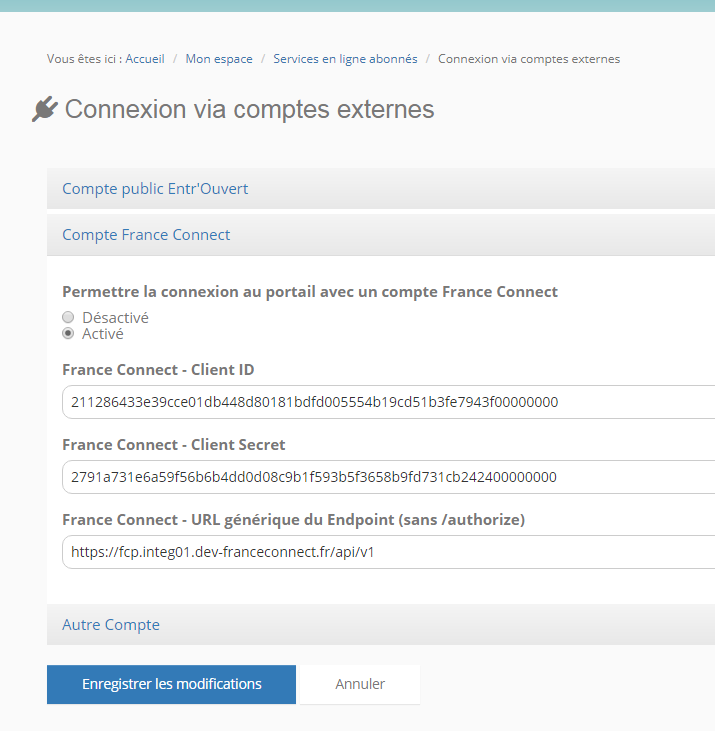Click the 'Connexion via comptes externes' page heading
Image resolution: width=715 pixels, height=731 pixels.
click(249, 109)
